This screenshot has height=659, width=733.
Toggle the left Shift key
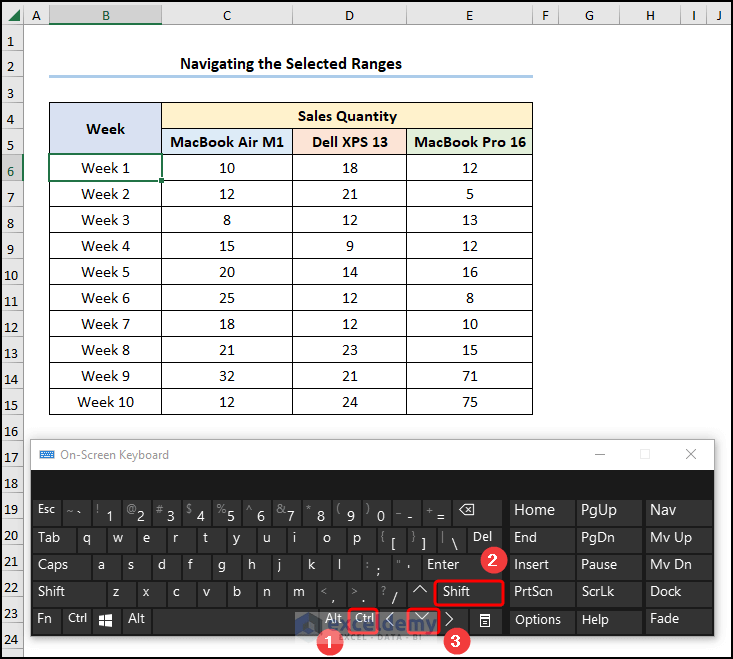pos(69,592)
